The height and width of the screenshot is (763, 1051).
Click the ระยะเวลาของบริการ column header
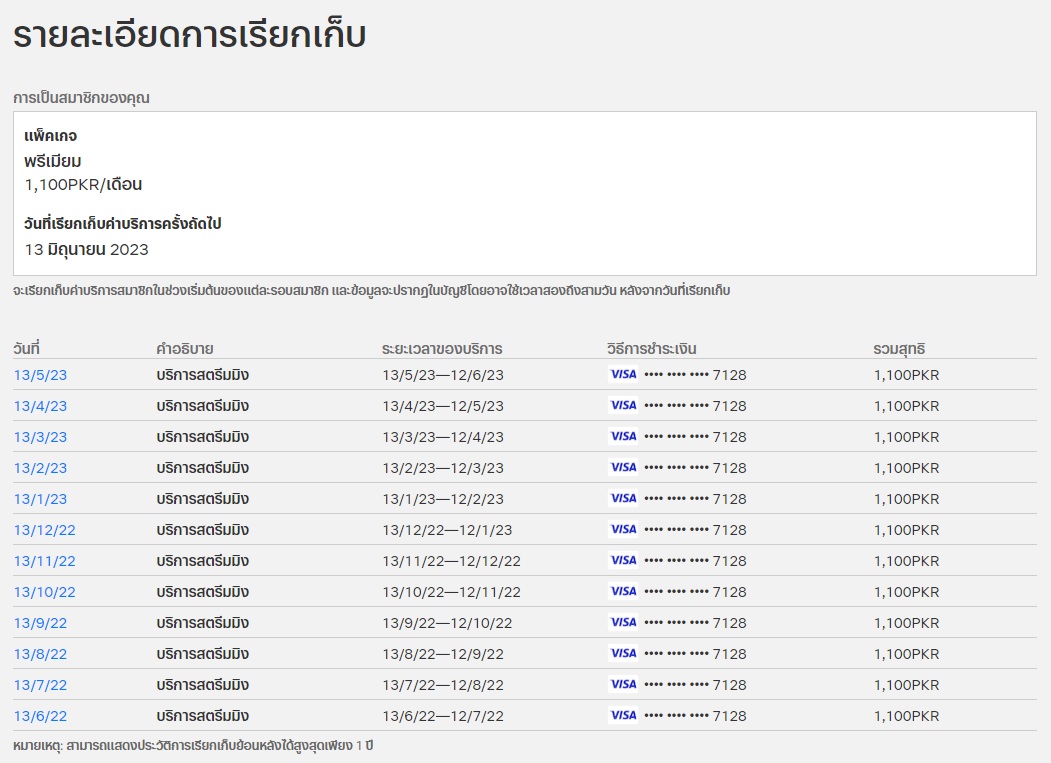click(x=442, y=349)
